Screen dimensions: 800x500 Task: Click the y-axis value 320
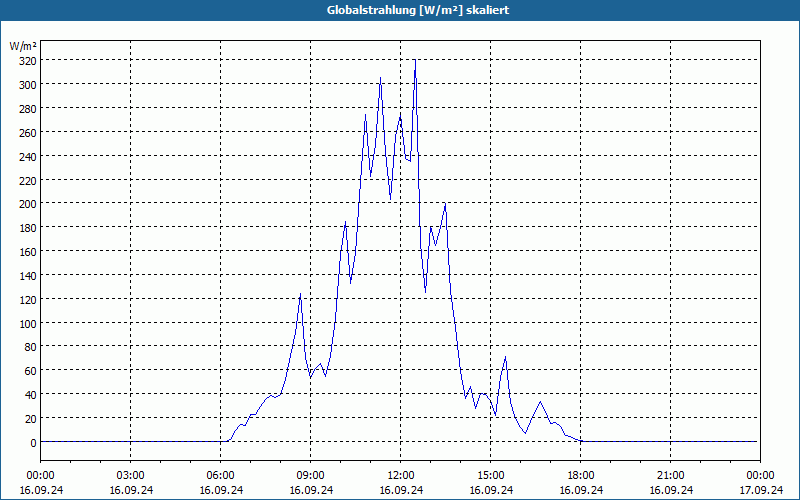[28, 61]
